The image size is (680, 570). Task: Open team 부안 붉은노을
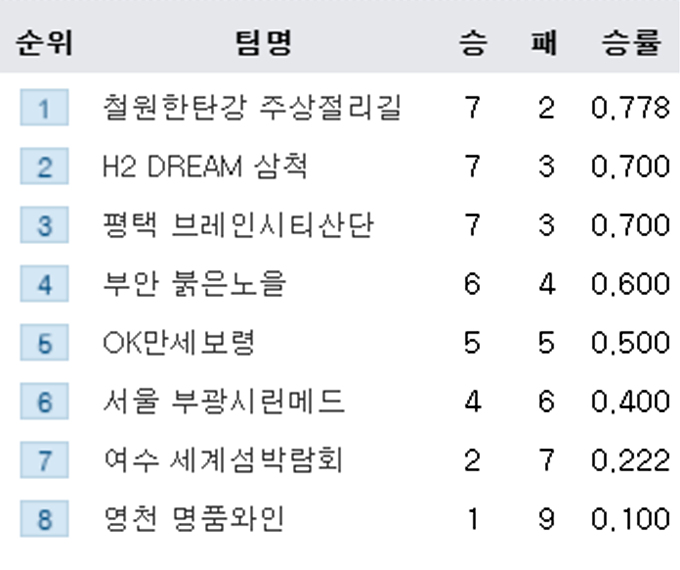(194, 284)
